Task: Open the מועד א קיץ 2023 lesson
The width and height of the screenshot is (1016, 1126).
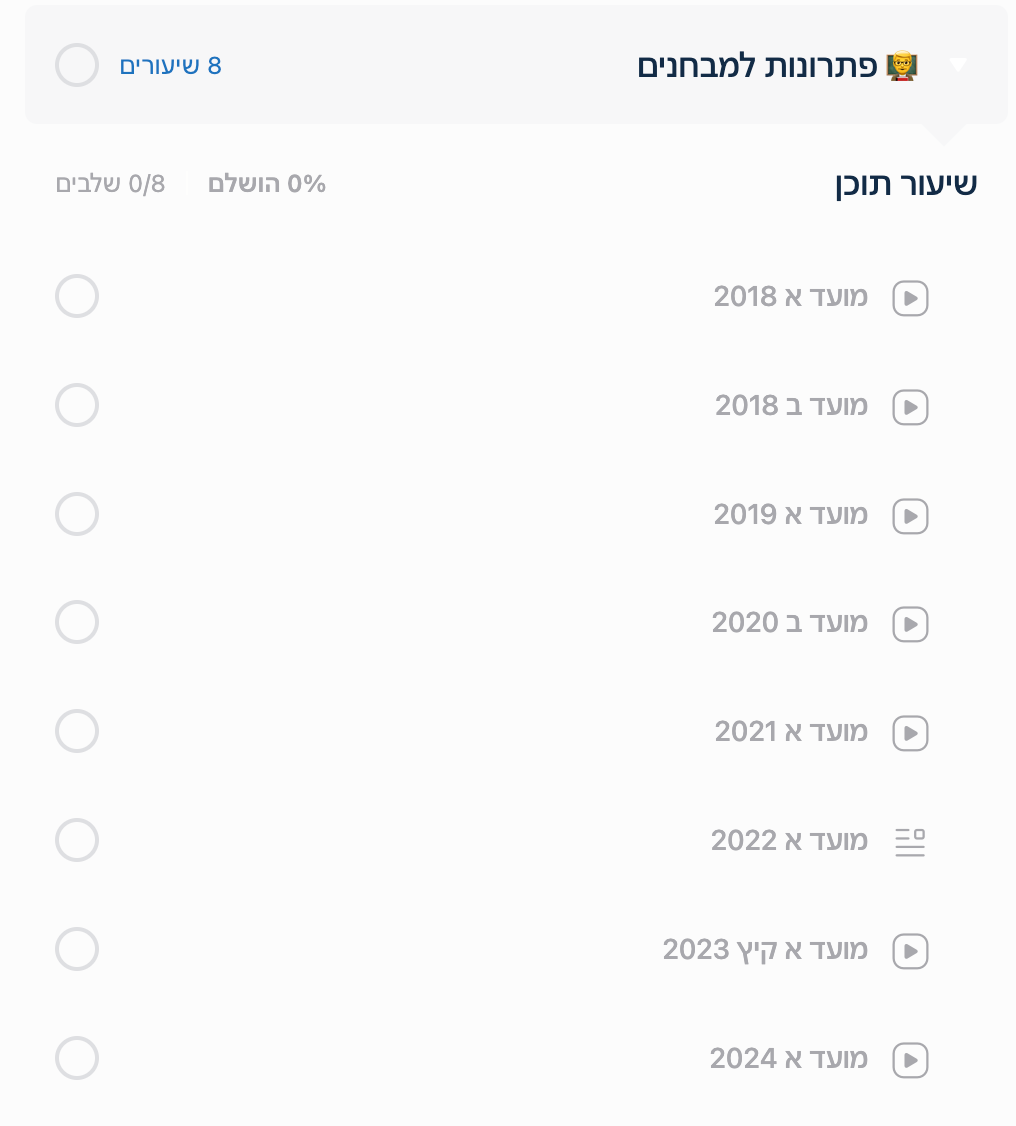Action: [x=765, y=949]
